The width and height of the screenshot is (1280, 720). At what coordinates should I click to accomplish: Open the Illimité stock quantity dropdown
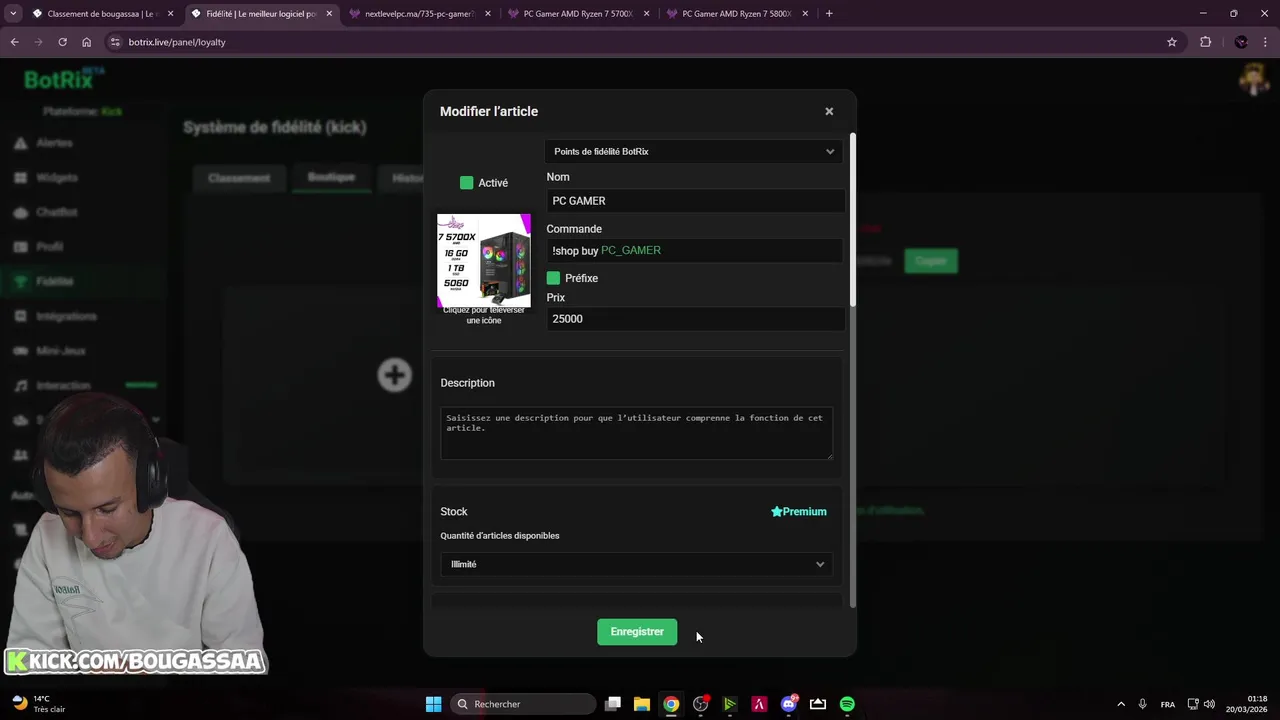(636, 564)
